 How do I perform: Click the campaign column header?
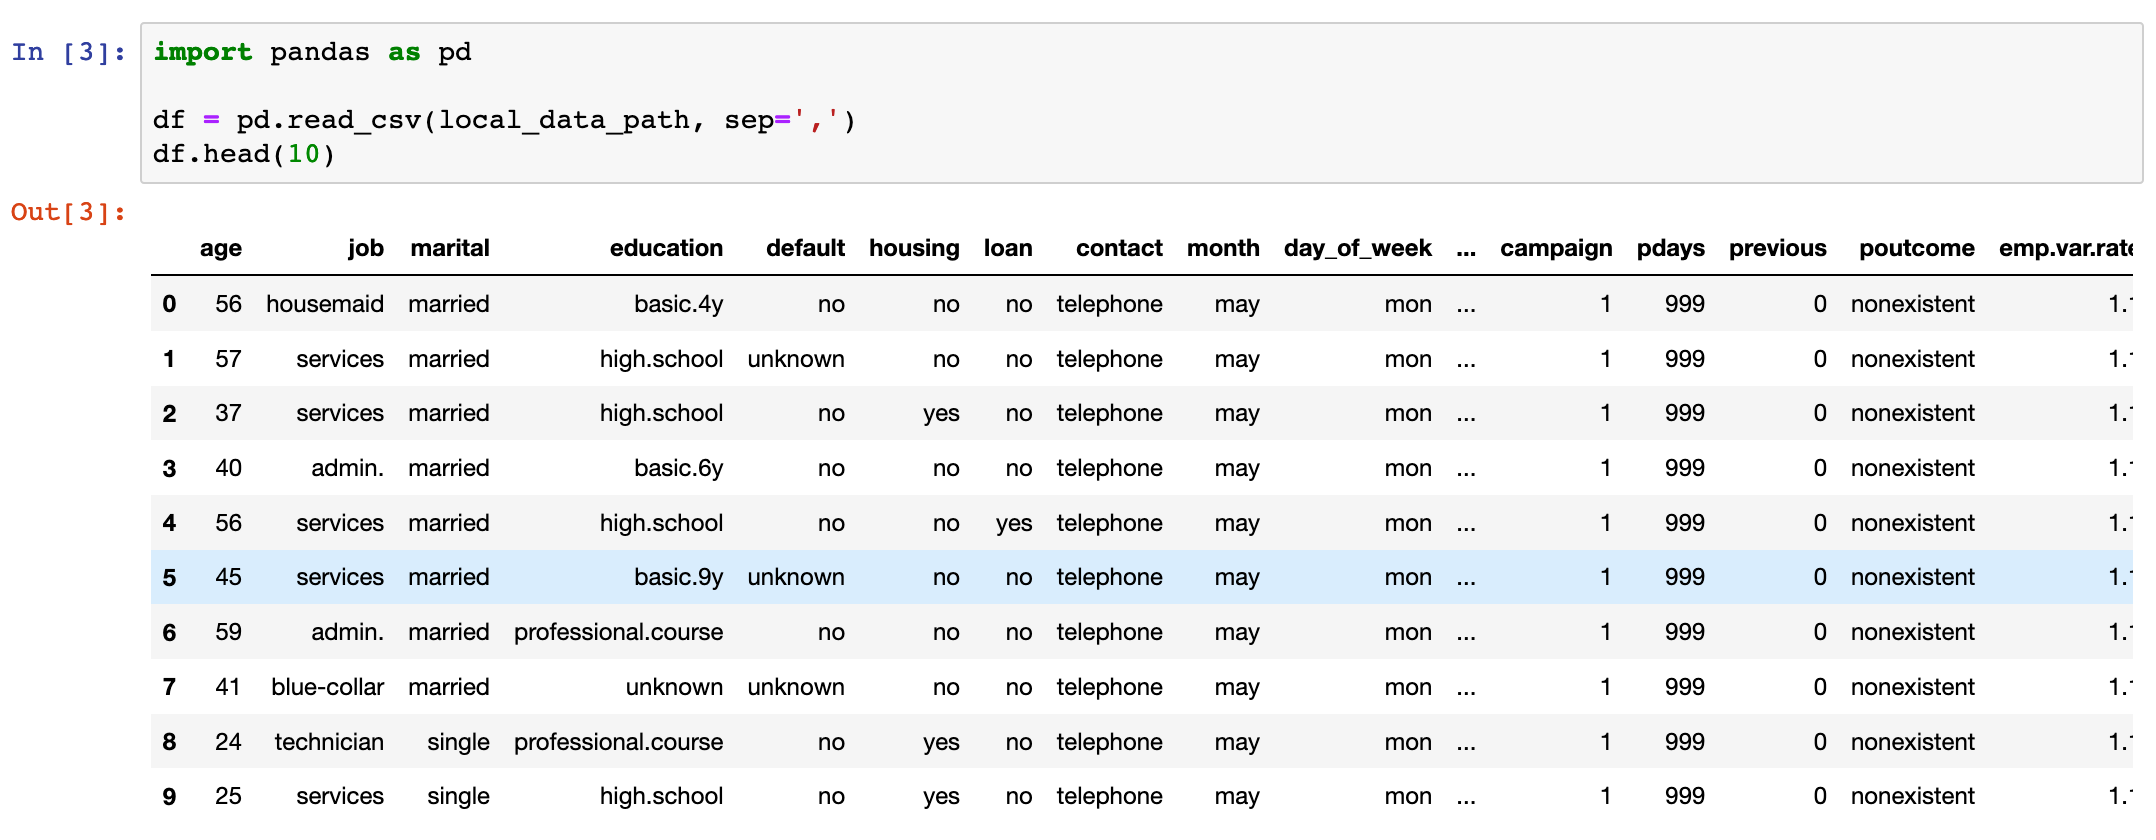tap(1556, 248)
